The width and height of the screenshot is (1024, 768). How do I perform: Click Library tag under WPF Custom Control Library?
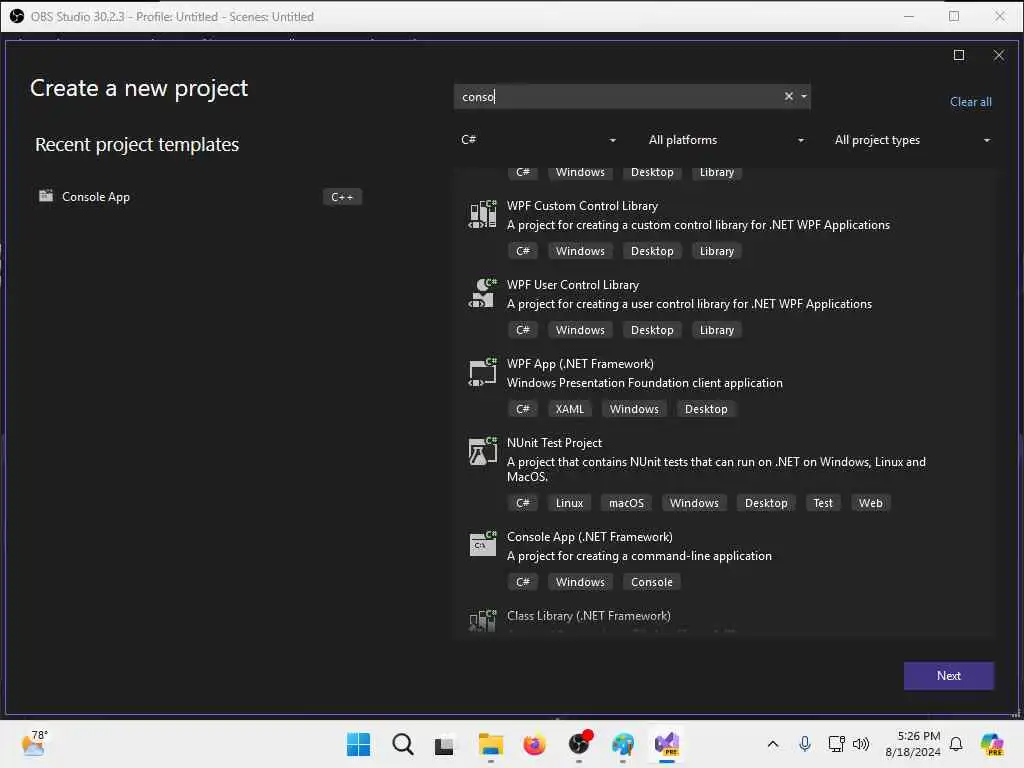coord(716,251)
